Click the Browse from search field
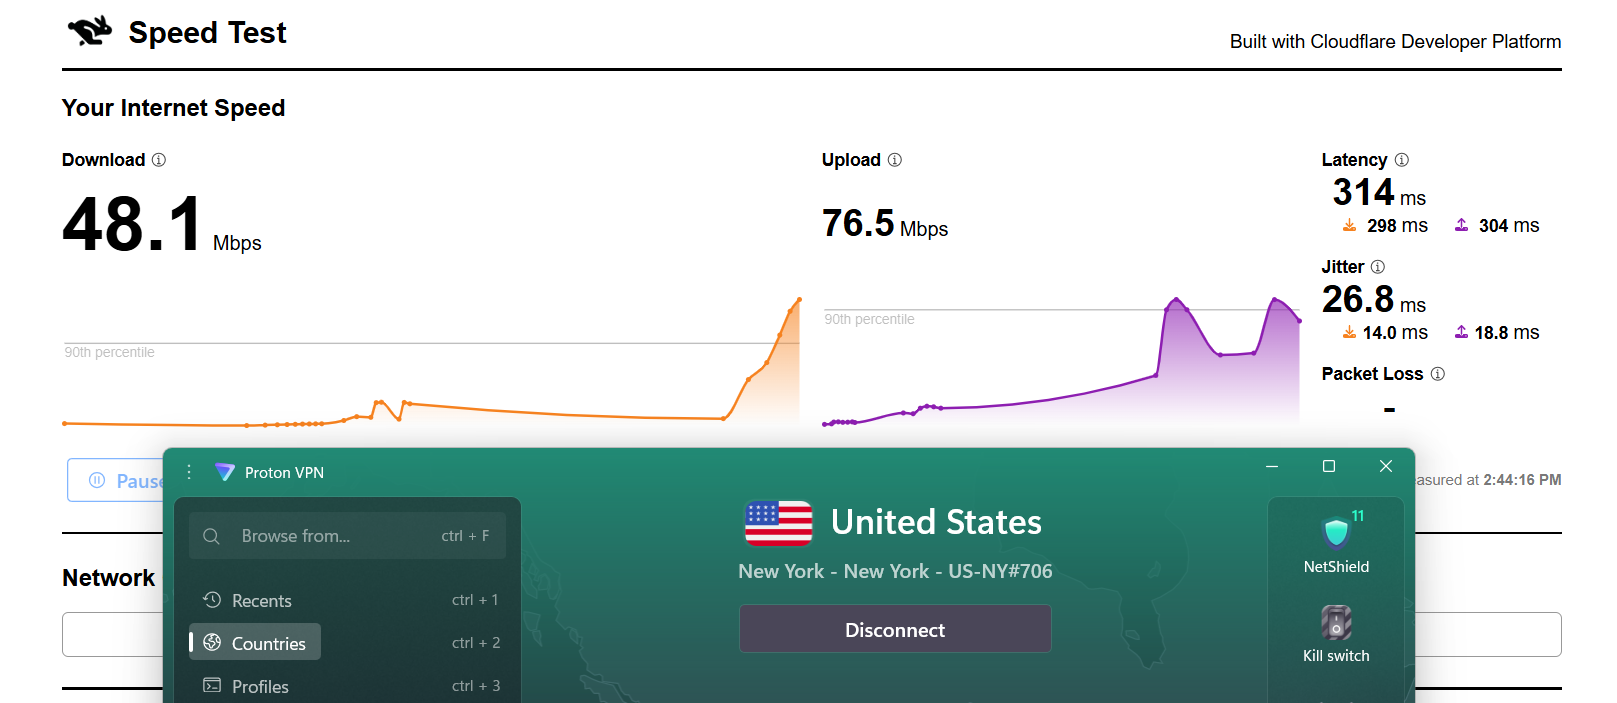 coord(347,536)
